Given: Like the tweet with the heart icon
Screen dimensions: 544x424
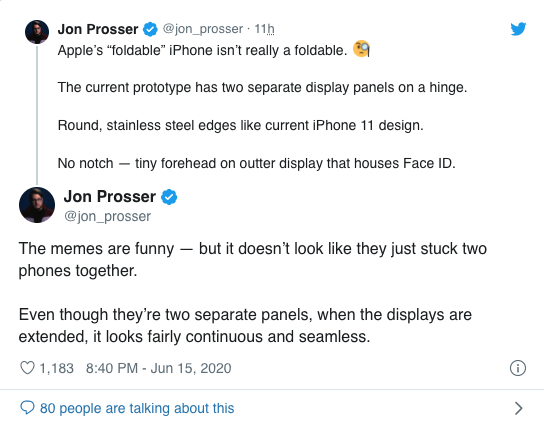Looking at the screenshot, I should point(27,368).
